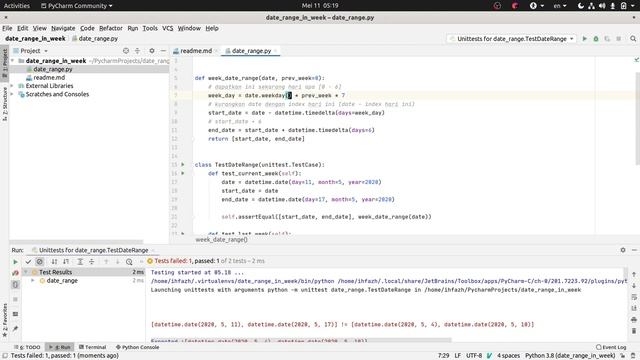
Task: Collapse all in Project tool window
Action: [138, 51]
